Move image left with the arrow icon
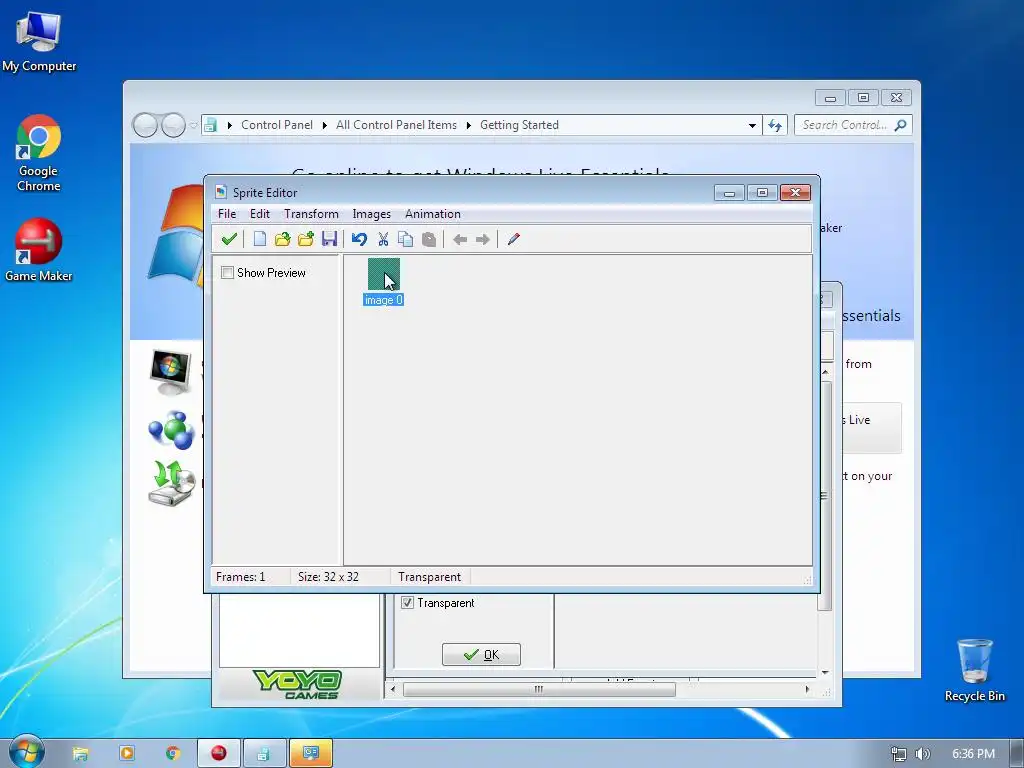 click(460, 240)
